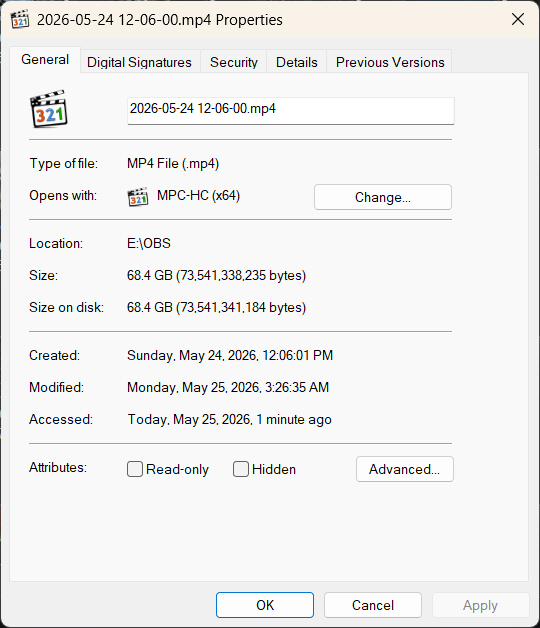
Task: Click the 'Location:' label
Action: point(56,244)
